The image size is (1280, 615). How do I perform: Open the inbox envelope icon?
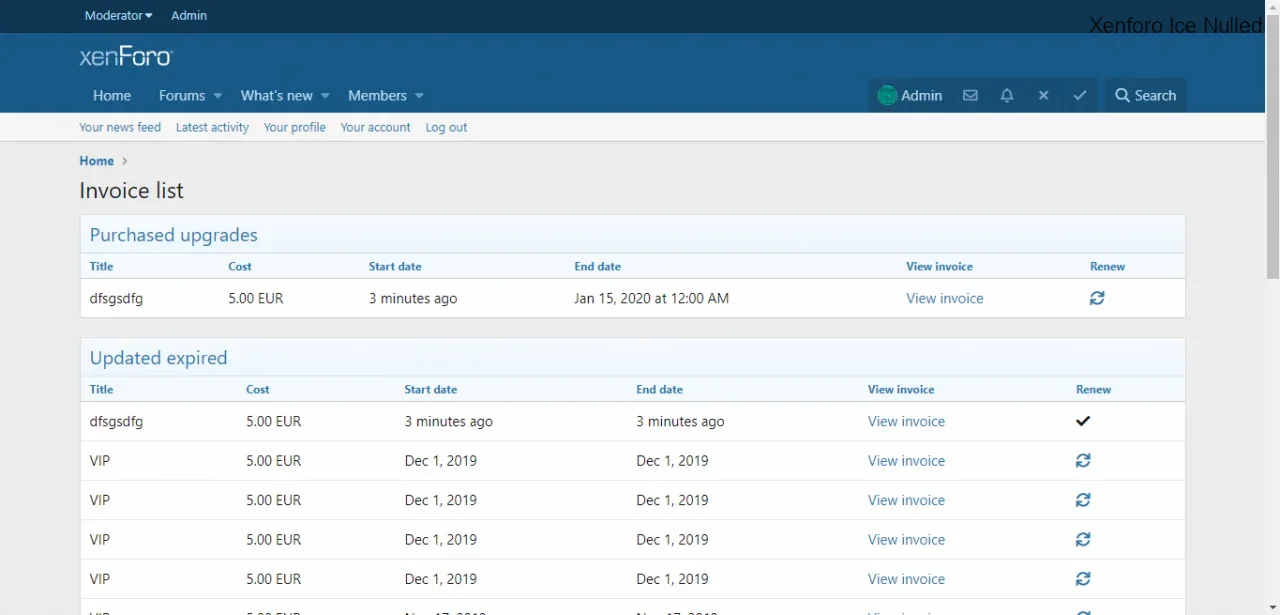pyautogui.click(x=970, y=96)
